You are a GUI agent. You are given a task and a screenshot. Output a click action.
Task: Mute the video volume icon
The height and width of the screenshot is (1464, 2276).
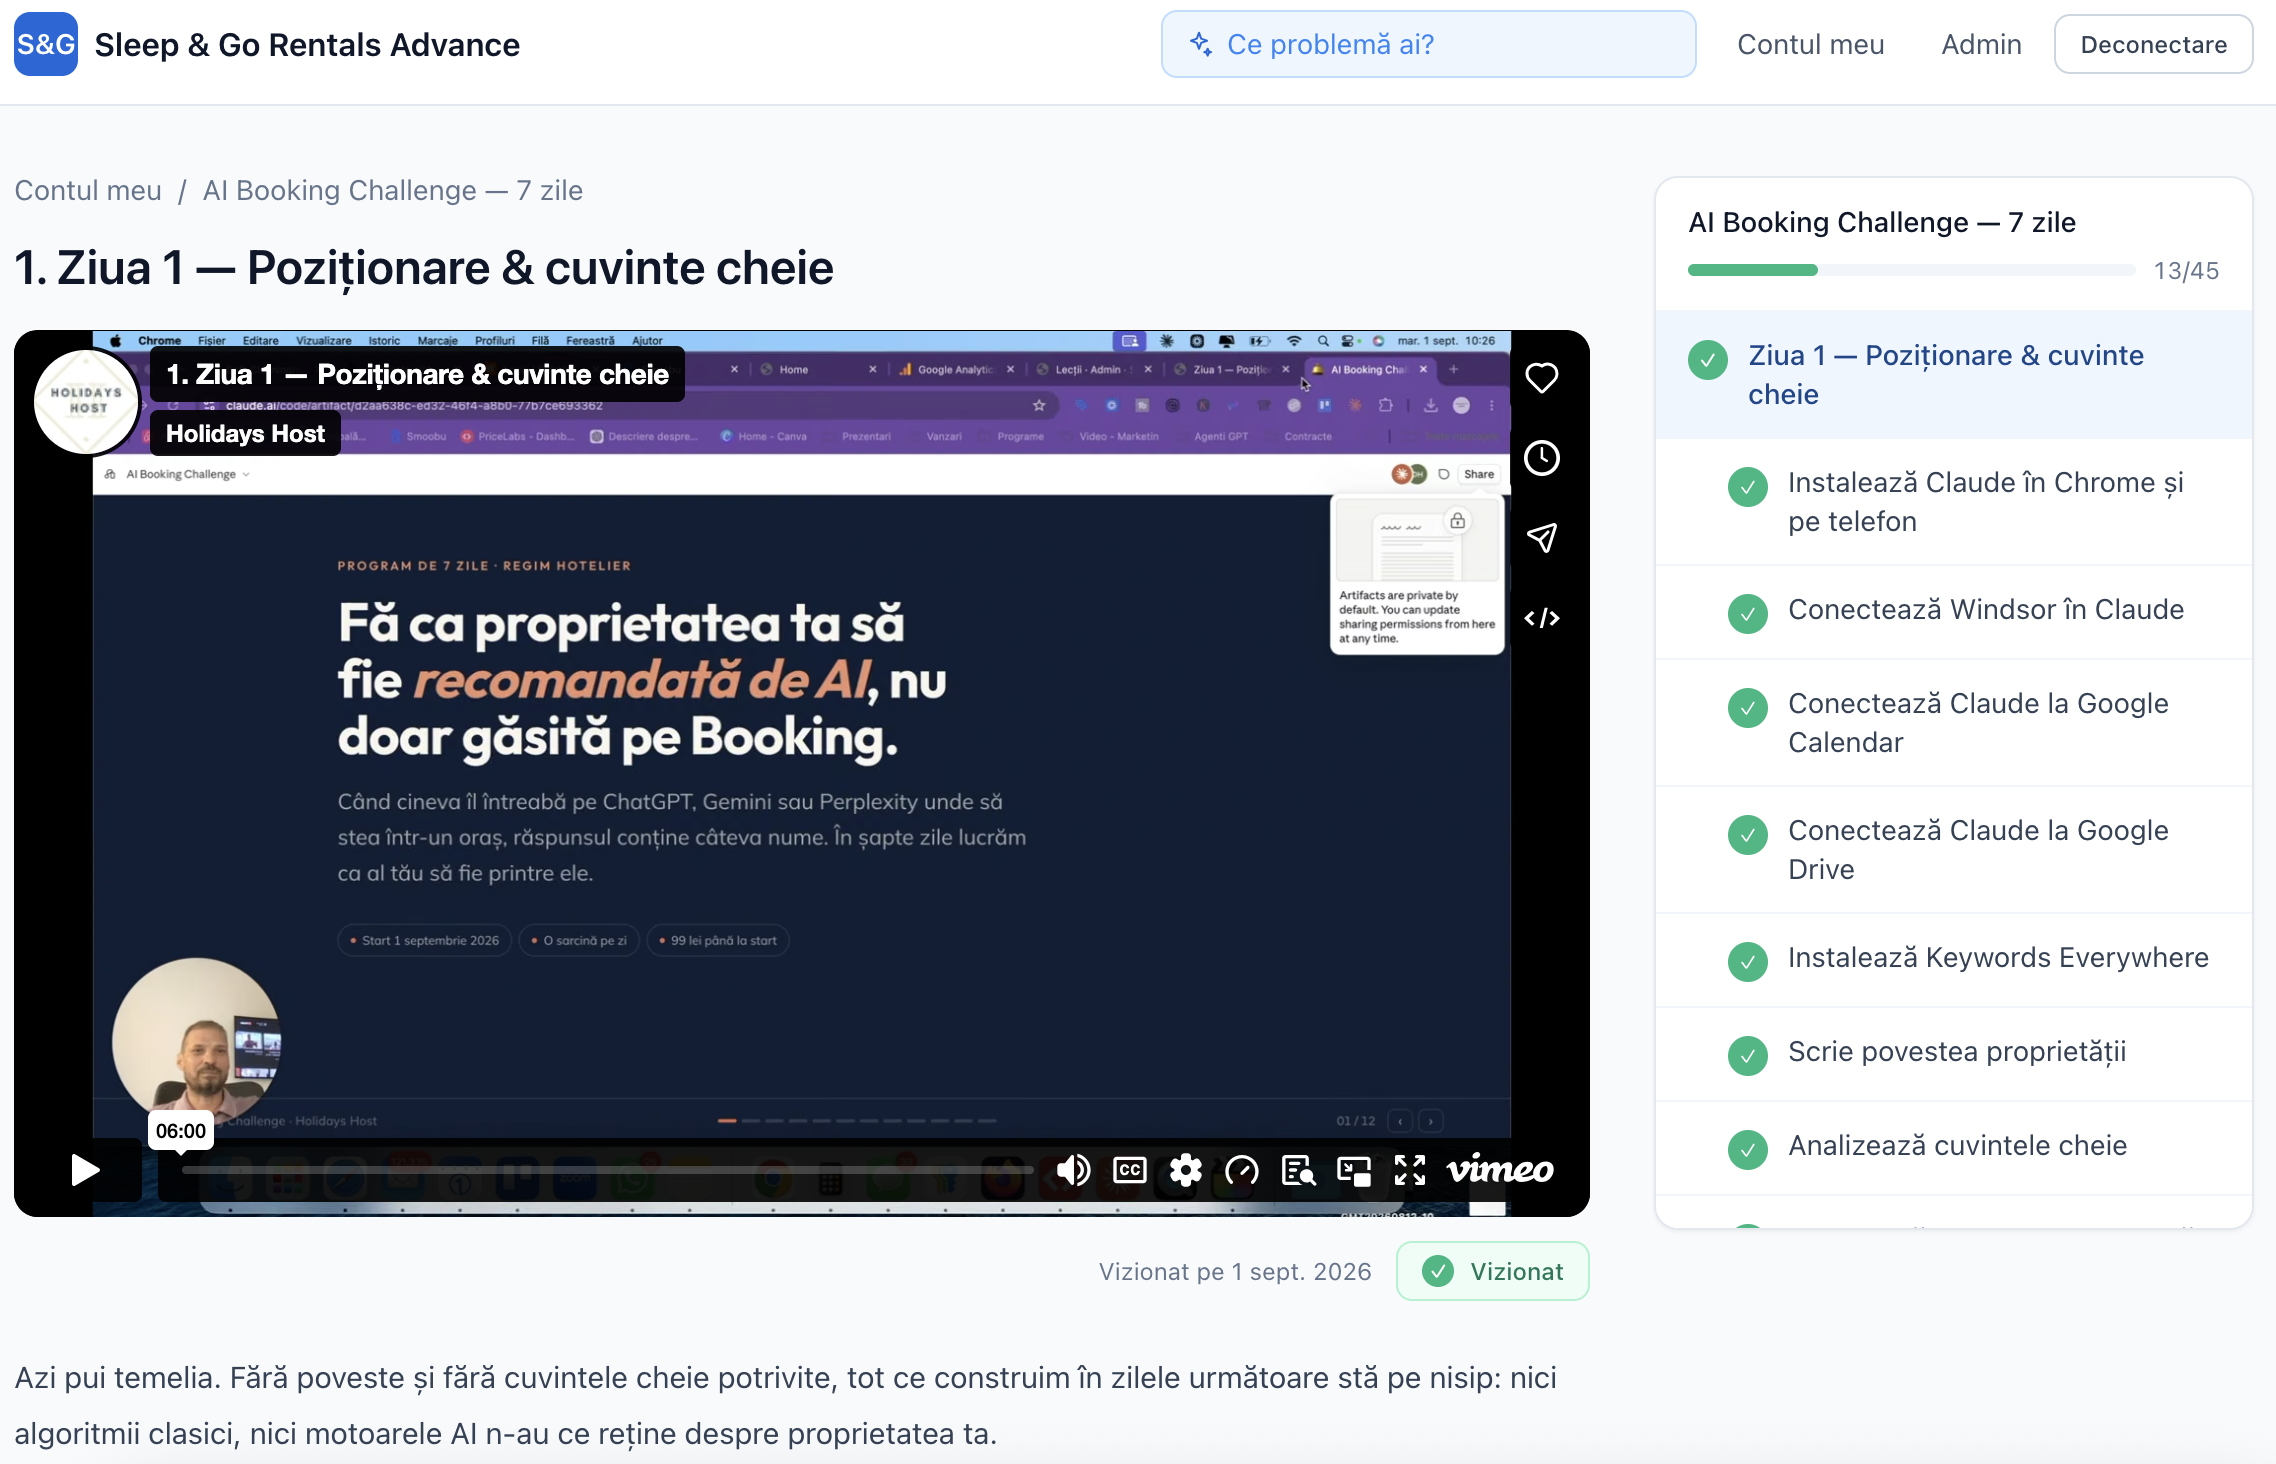1073,1170
